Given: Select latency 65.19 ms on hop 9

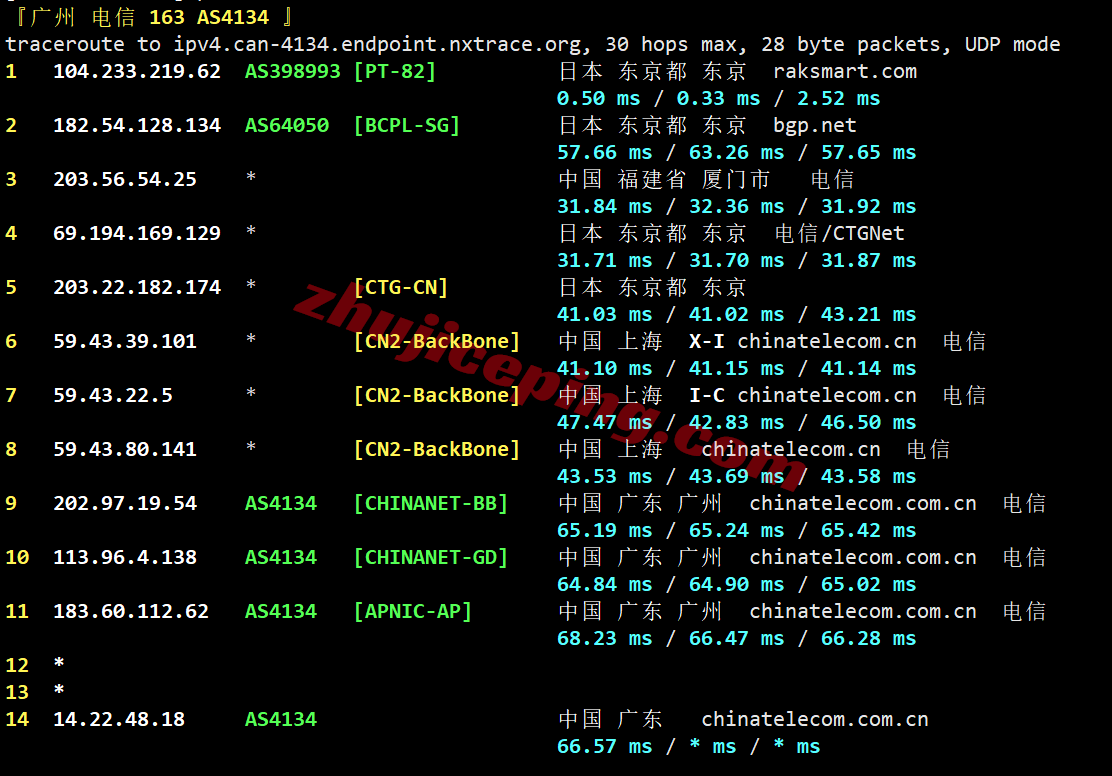Looking at the screenshot, I should [x=604, y=531].
